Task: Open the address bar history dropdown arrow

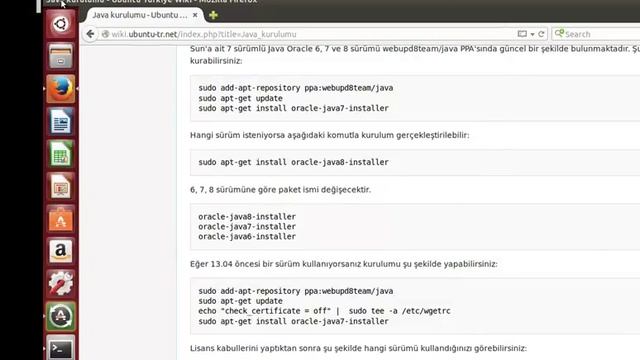Action: pos(532,34)
